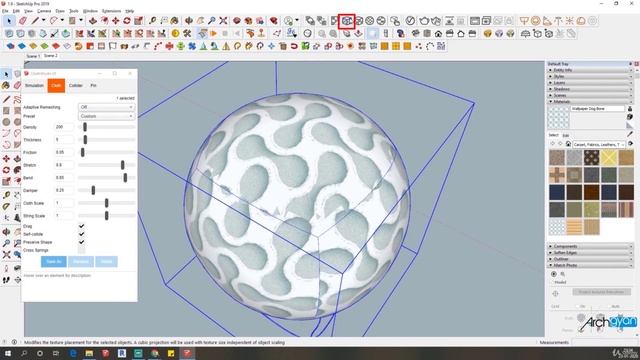Click the Density value field
Screen dimensions: 640x360
coord(64,127)
